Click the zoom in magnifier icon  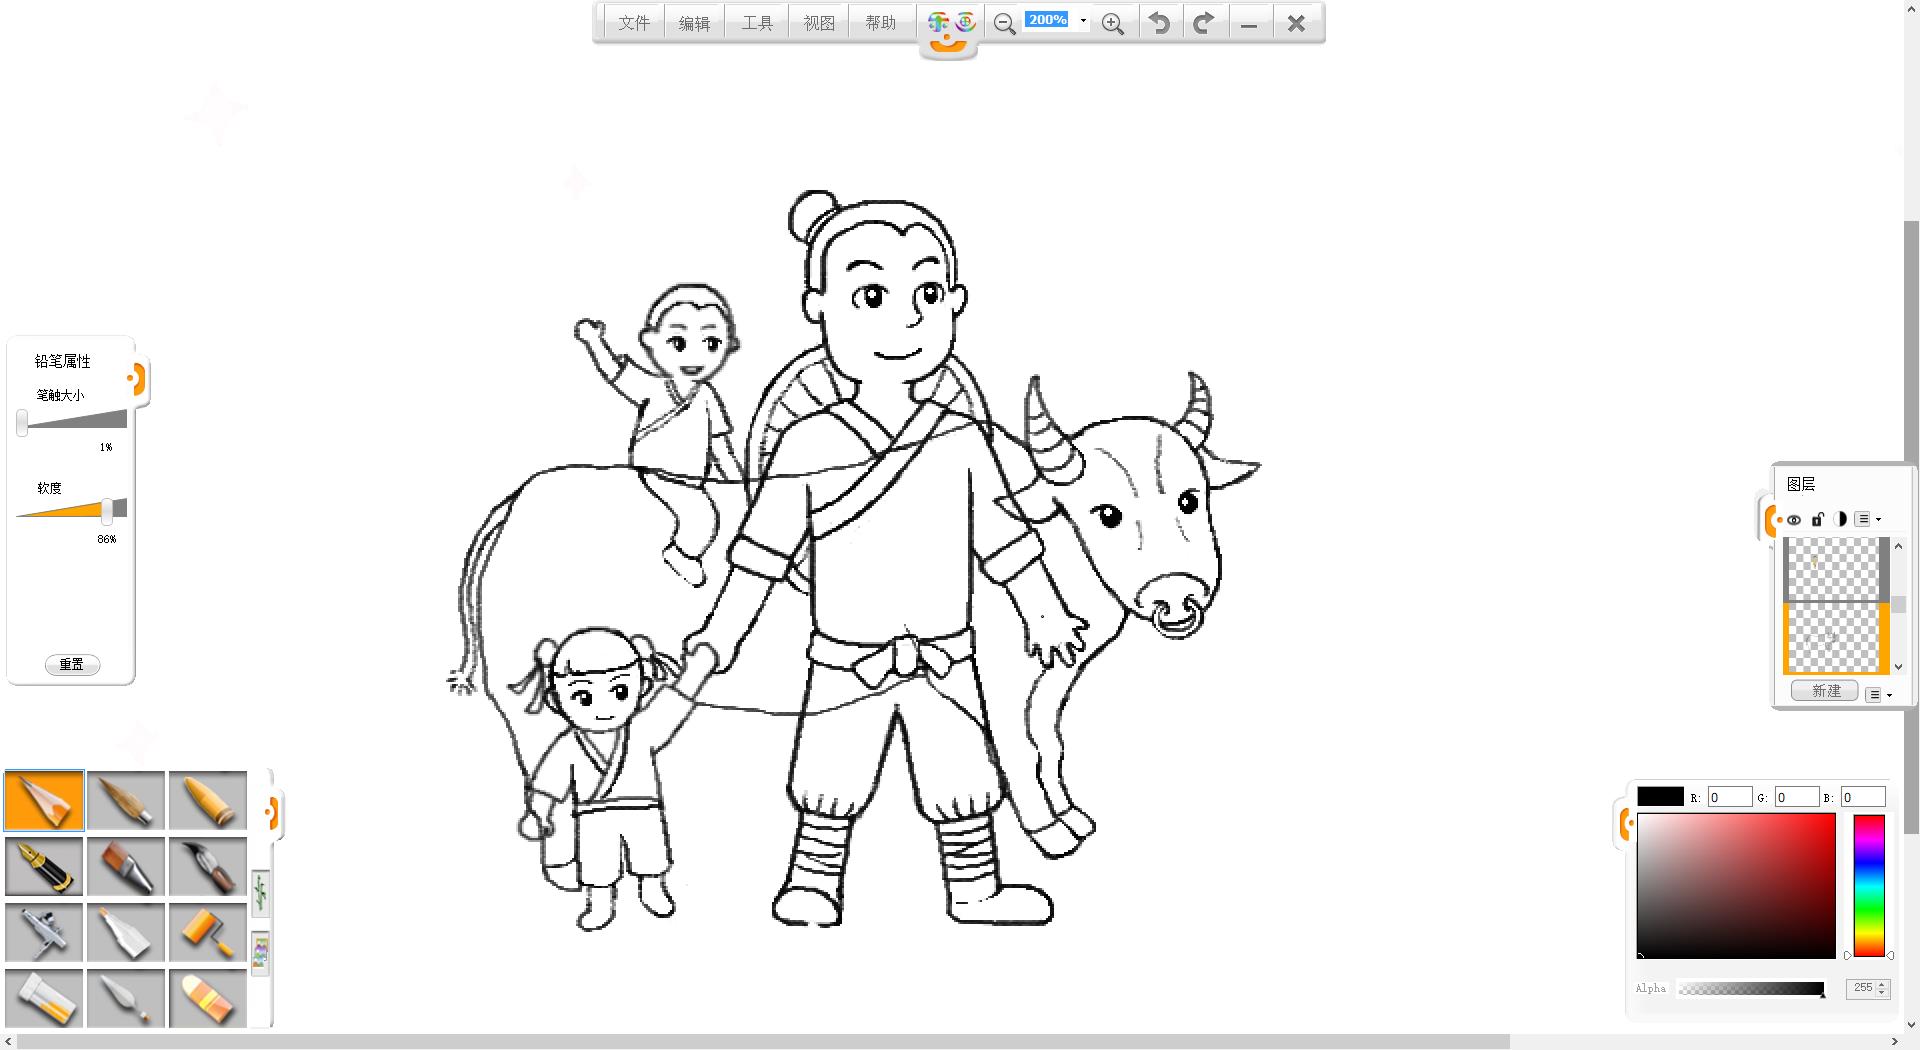[1112, 24]
